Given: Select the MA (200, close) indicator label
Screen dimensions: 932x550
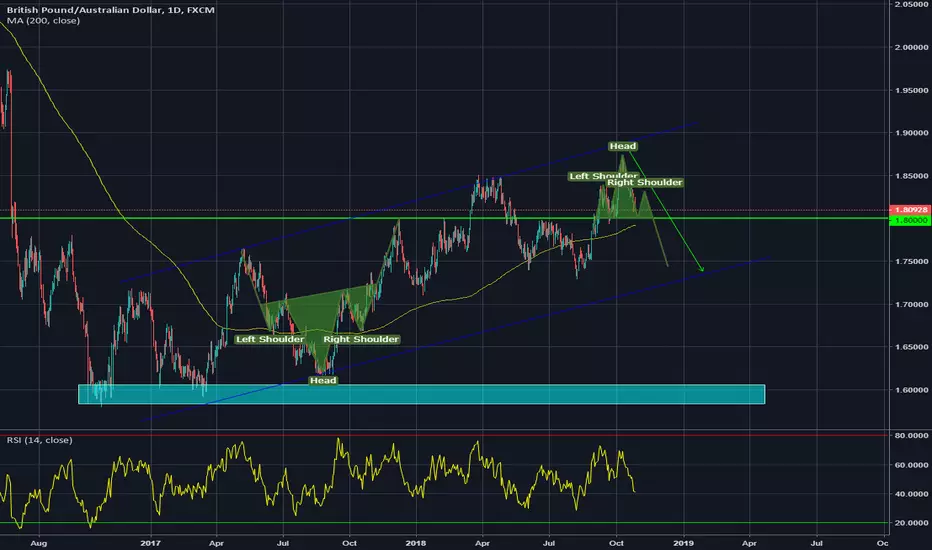Looking at the screenshot, I should click(43, 21).
